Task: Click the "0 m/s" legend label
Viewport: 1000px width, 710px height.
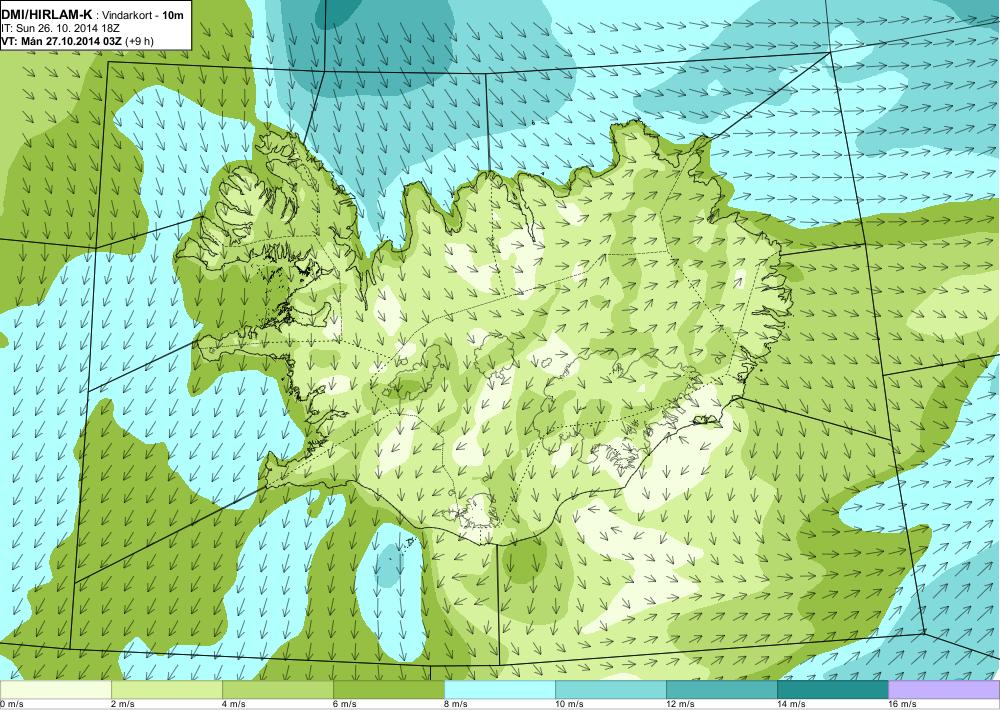Action: pyautogui.click(x=12, y=704)
